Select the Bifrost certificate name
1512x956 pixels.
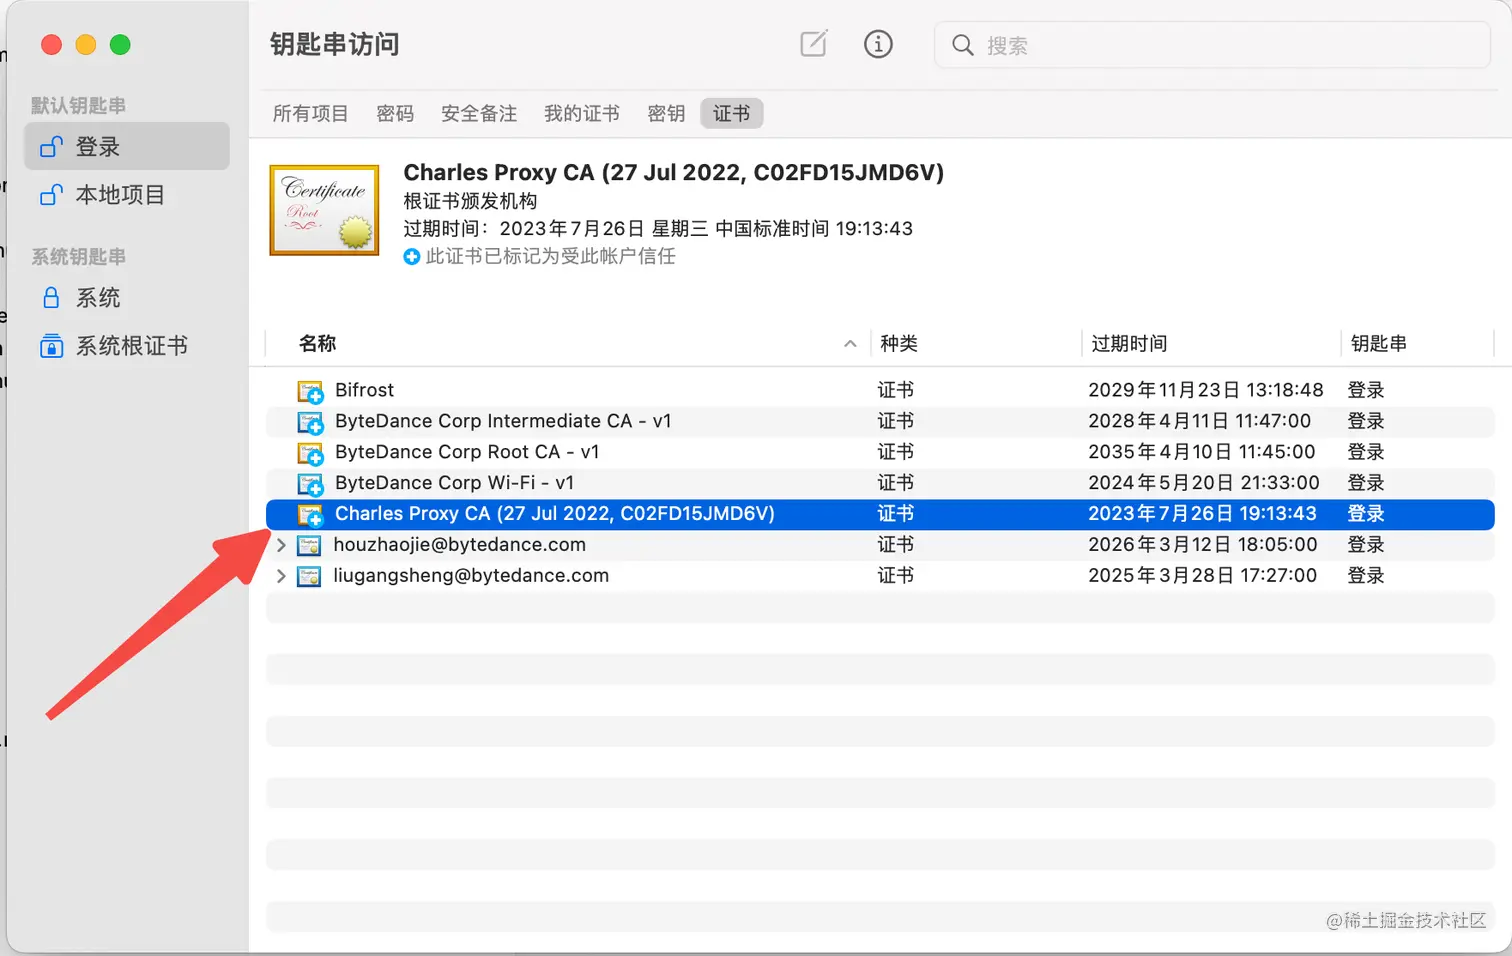[x=364, y=390]
